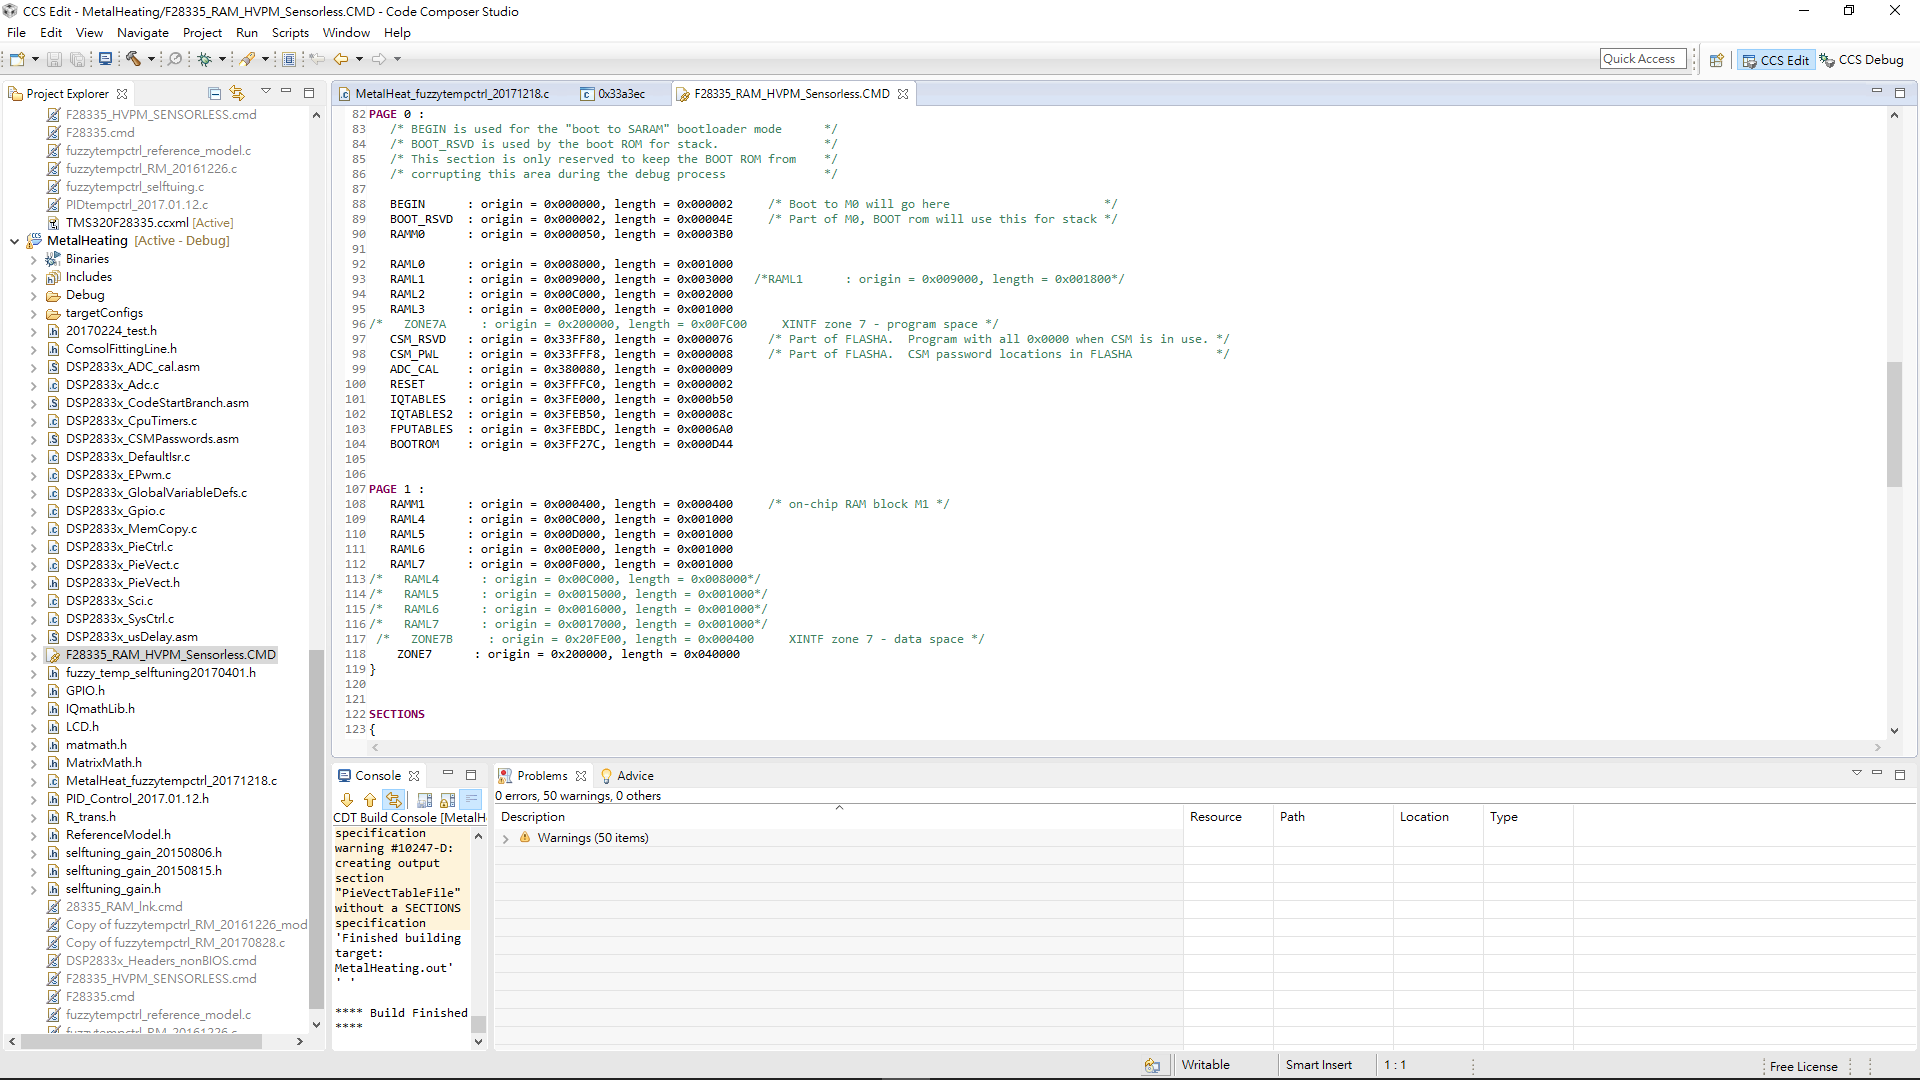Open the Project menu

click(x=202, y=33)
